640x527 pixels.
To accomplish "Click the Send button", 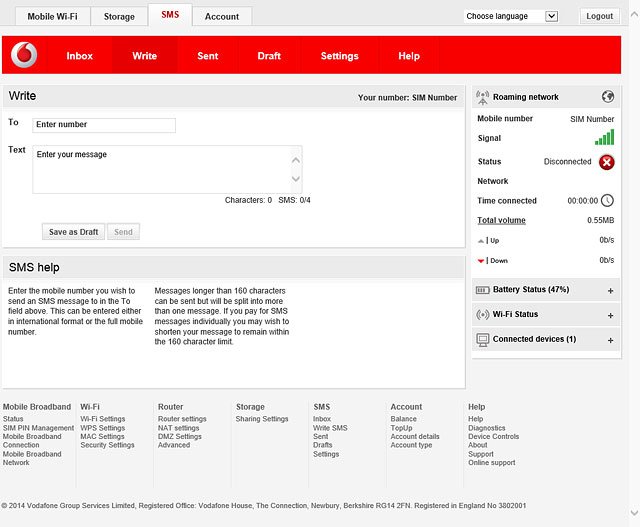I will point(123,232).
